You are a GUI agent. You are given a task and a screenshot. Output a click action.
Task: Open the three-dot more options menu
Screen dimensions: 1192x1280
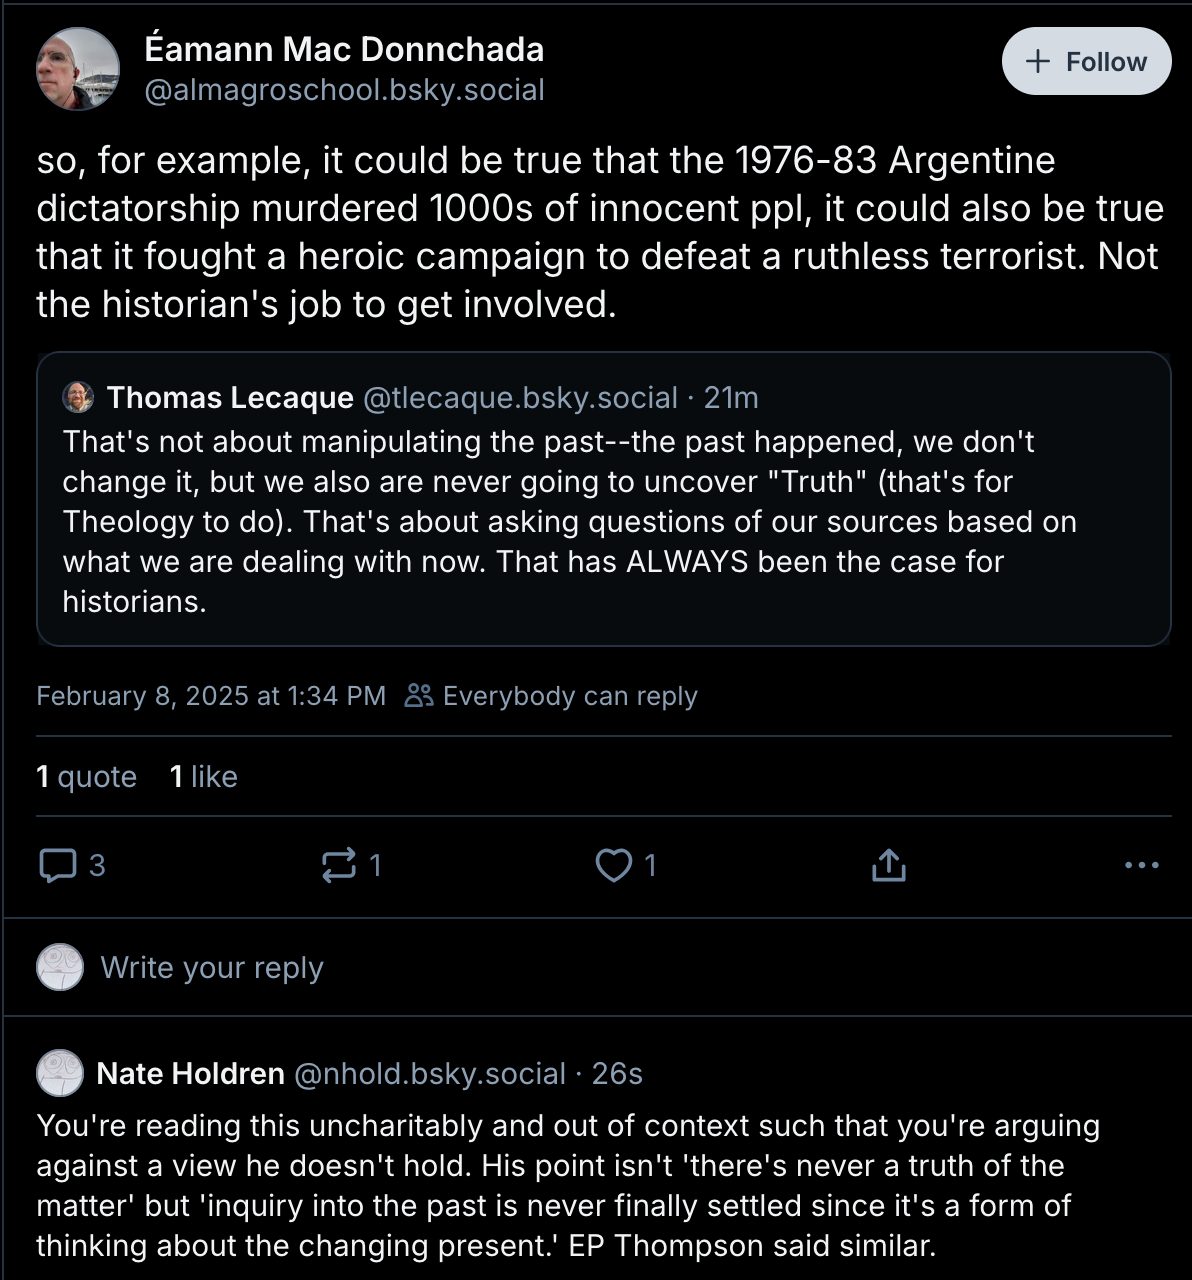tap(1141, 865)
